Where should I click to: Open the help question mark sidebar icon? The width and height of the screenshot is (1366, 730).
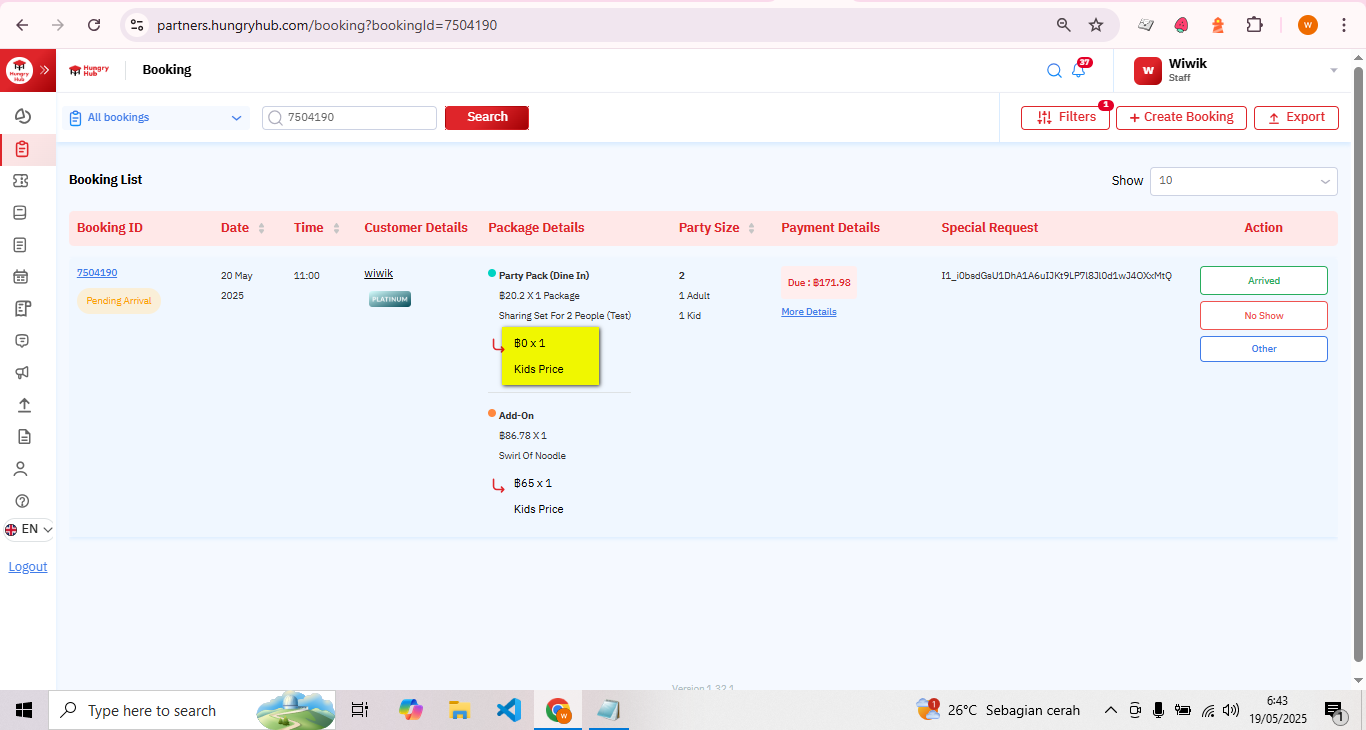(22, 501)
